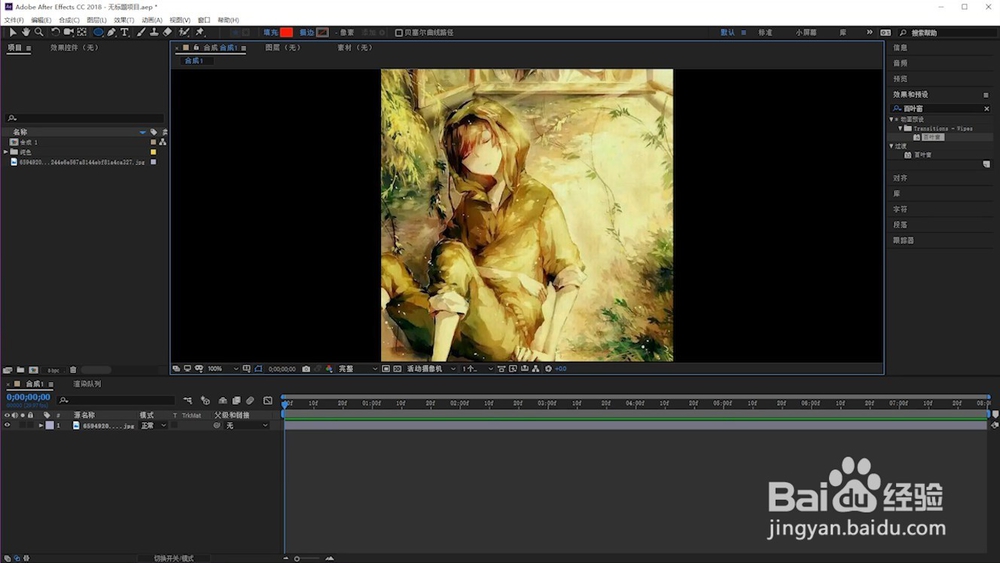
Task: Expand the folder in the Project panel
Action: point(6,152)
